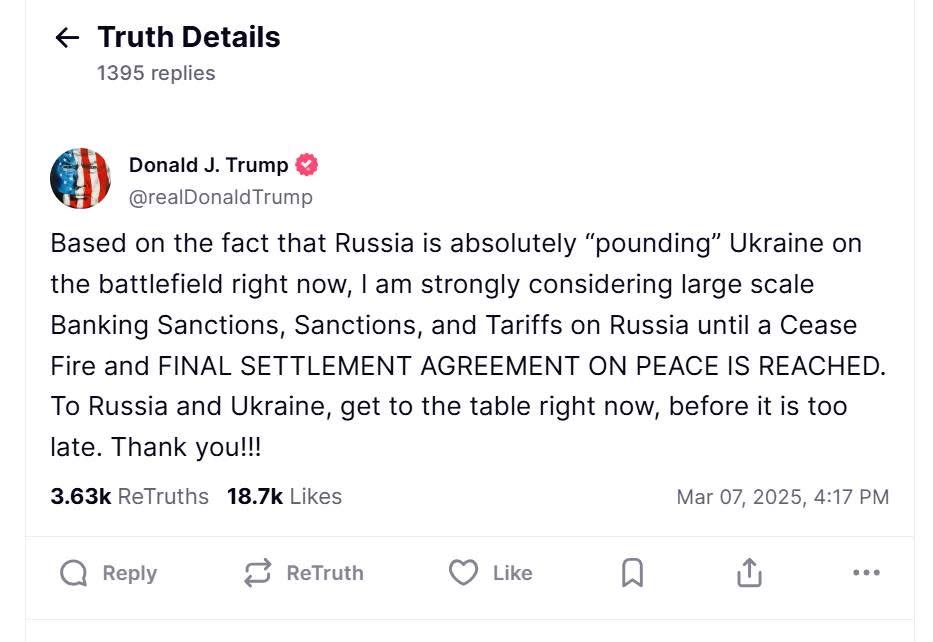
Task: Open the poster's profile avatar
Action: [80, 179]
